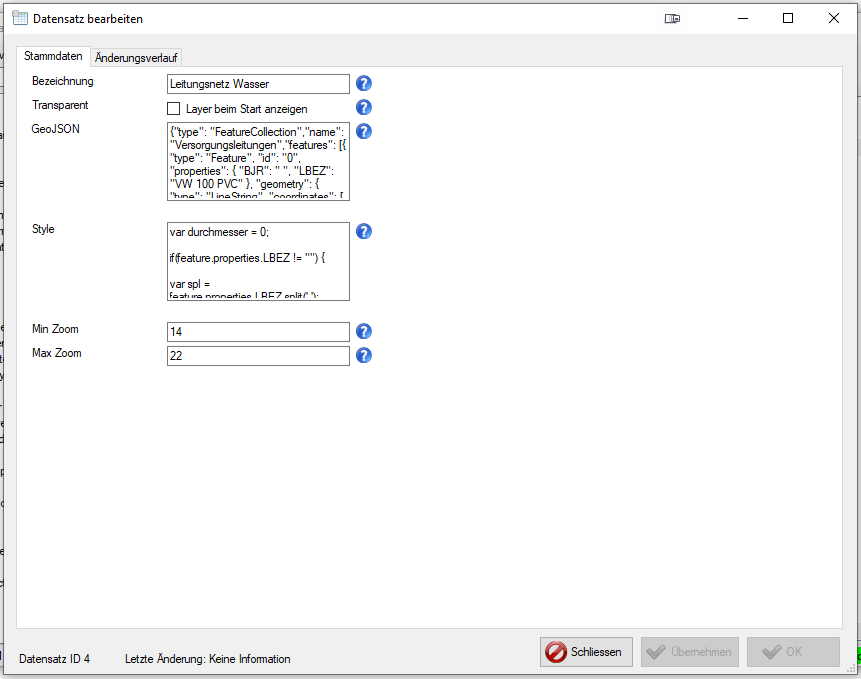Open the Min Zoom help icon

pyautogui.click(x=364, y=332)
